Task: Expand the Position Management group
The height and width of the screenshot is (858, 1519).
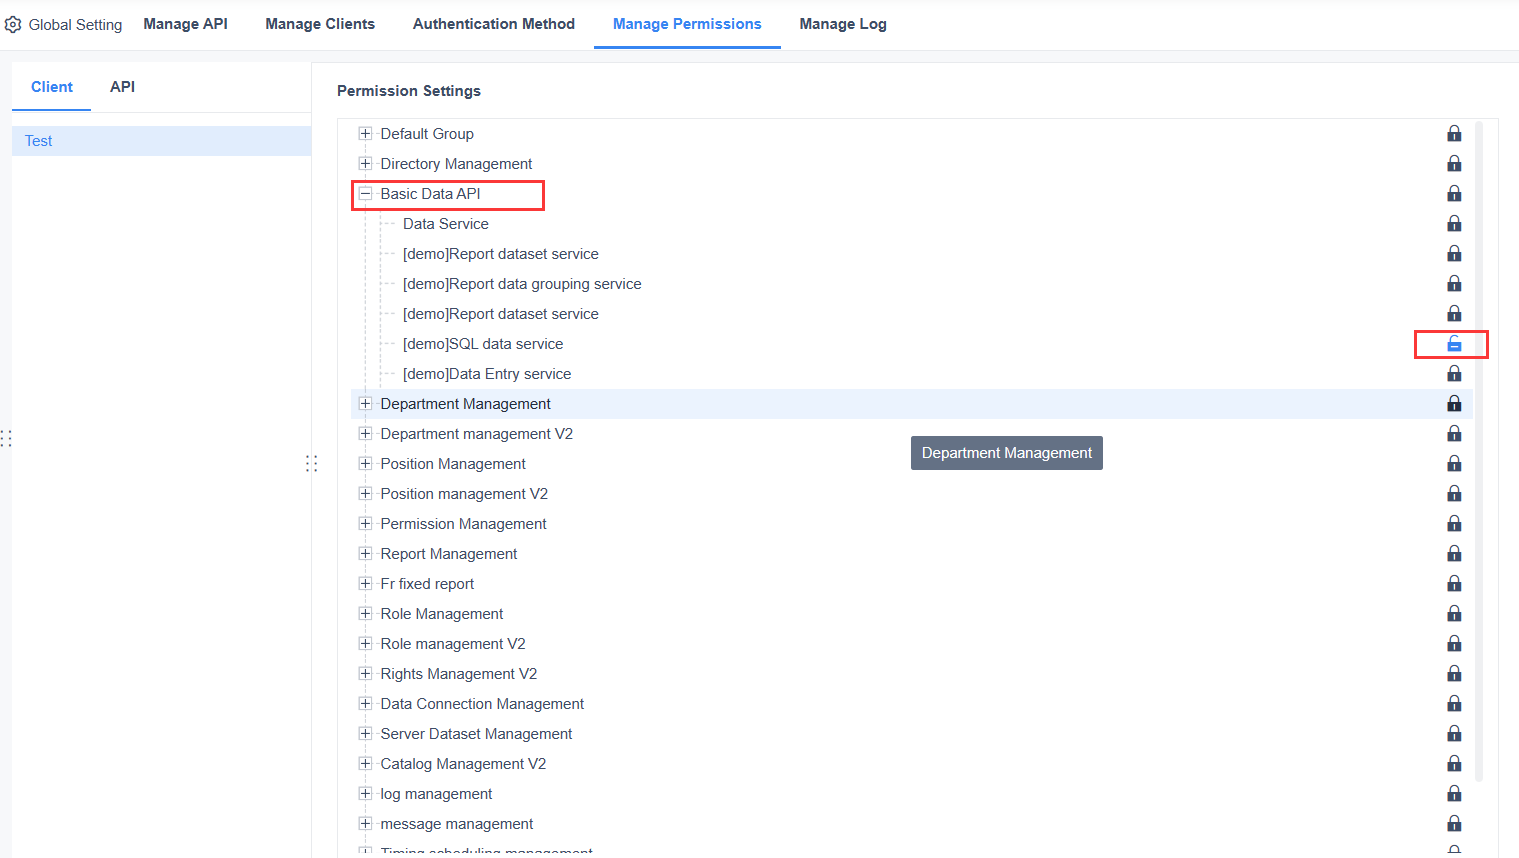Action: point(365,463)
